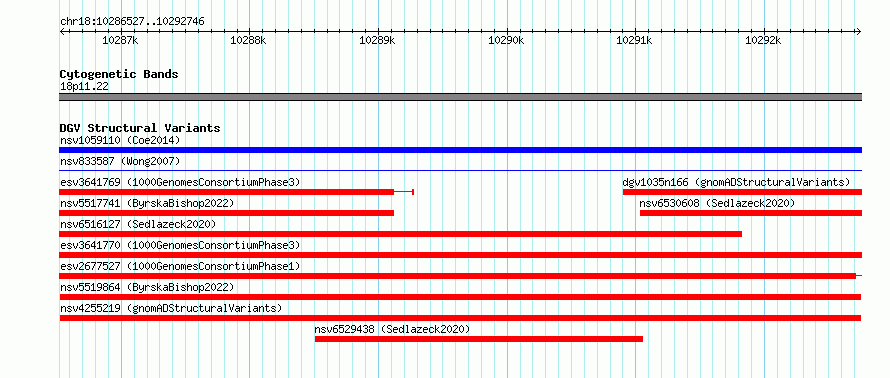Click the nsv5519864 (ByrskaBishop2022) label
The image size is (890, 378).
[x=147, y=287]
